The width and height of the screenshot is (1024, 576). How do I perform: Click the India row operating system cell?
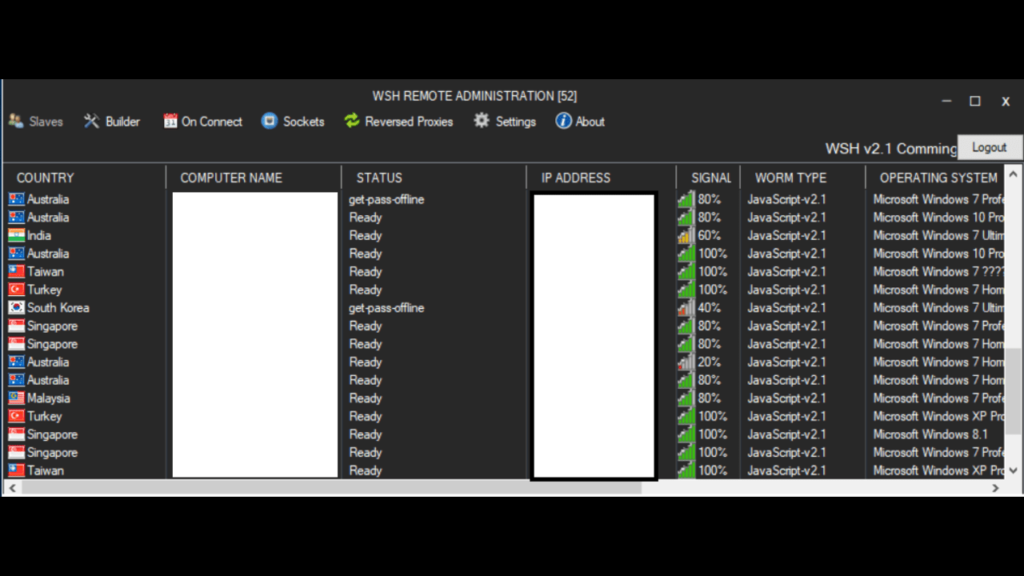[x=938, y=236]
